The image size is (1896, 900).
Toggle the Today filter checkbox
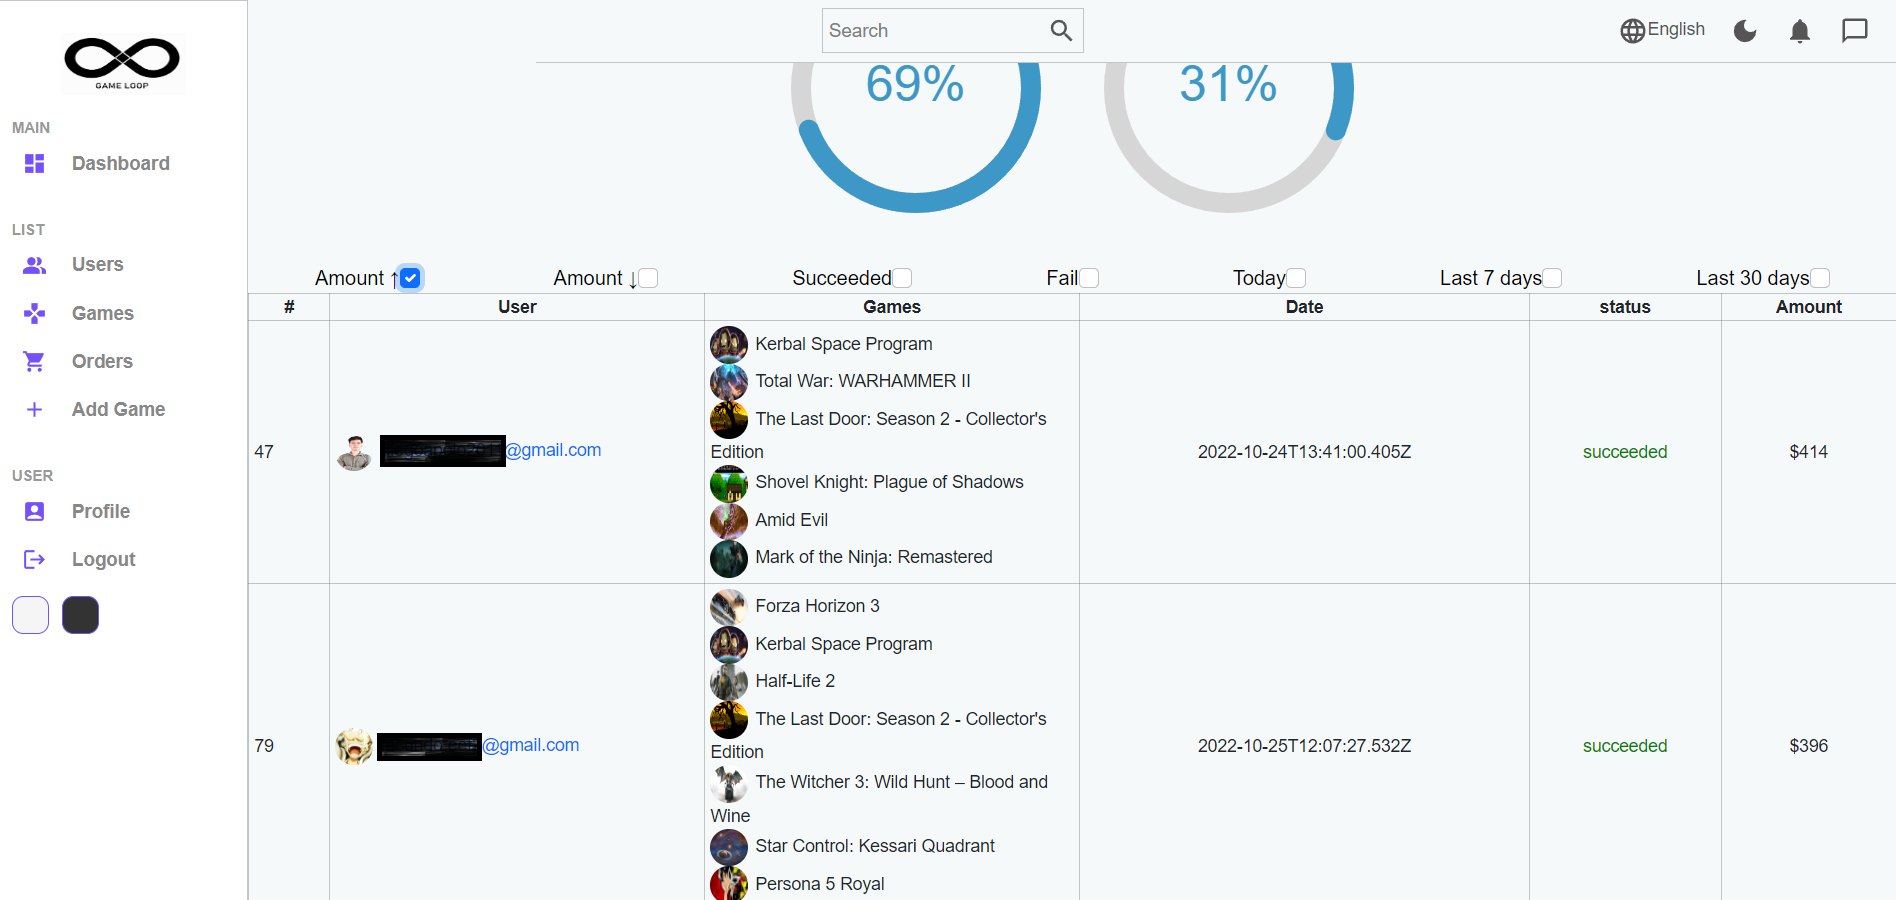click(x=1296, y=277)
